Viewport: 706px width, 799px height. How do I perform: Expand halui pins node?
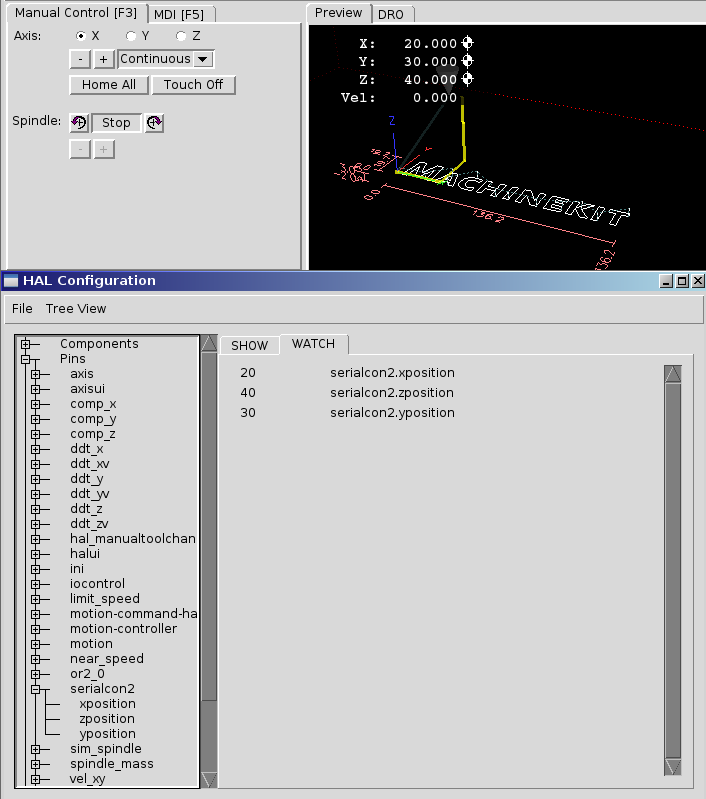click(35, 554)
